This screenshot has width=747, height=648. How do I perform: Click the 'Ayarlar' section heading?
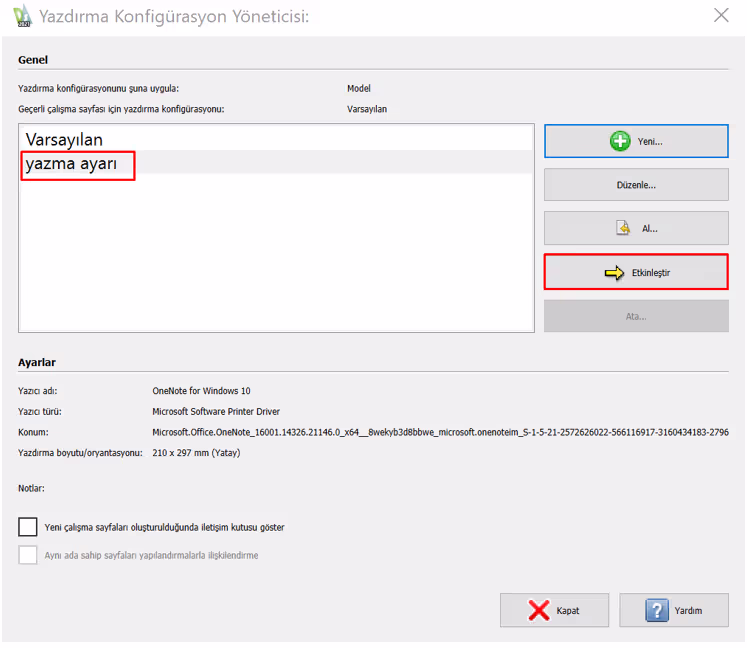coord(37,362)
